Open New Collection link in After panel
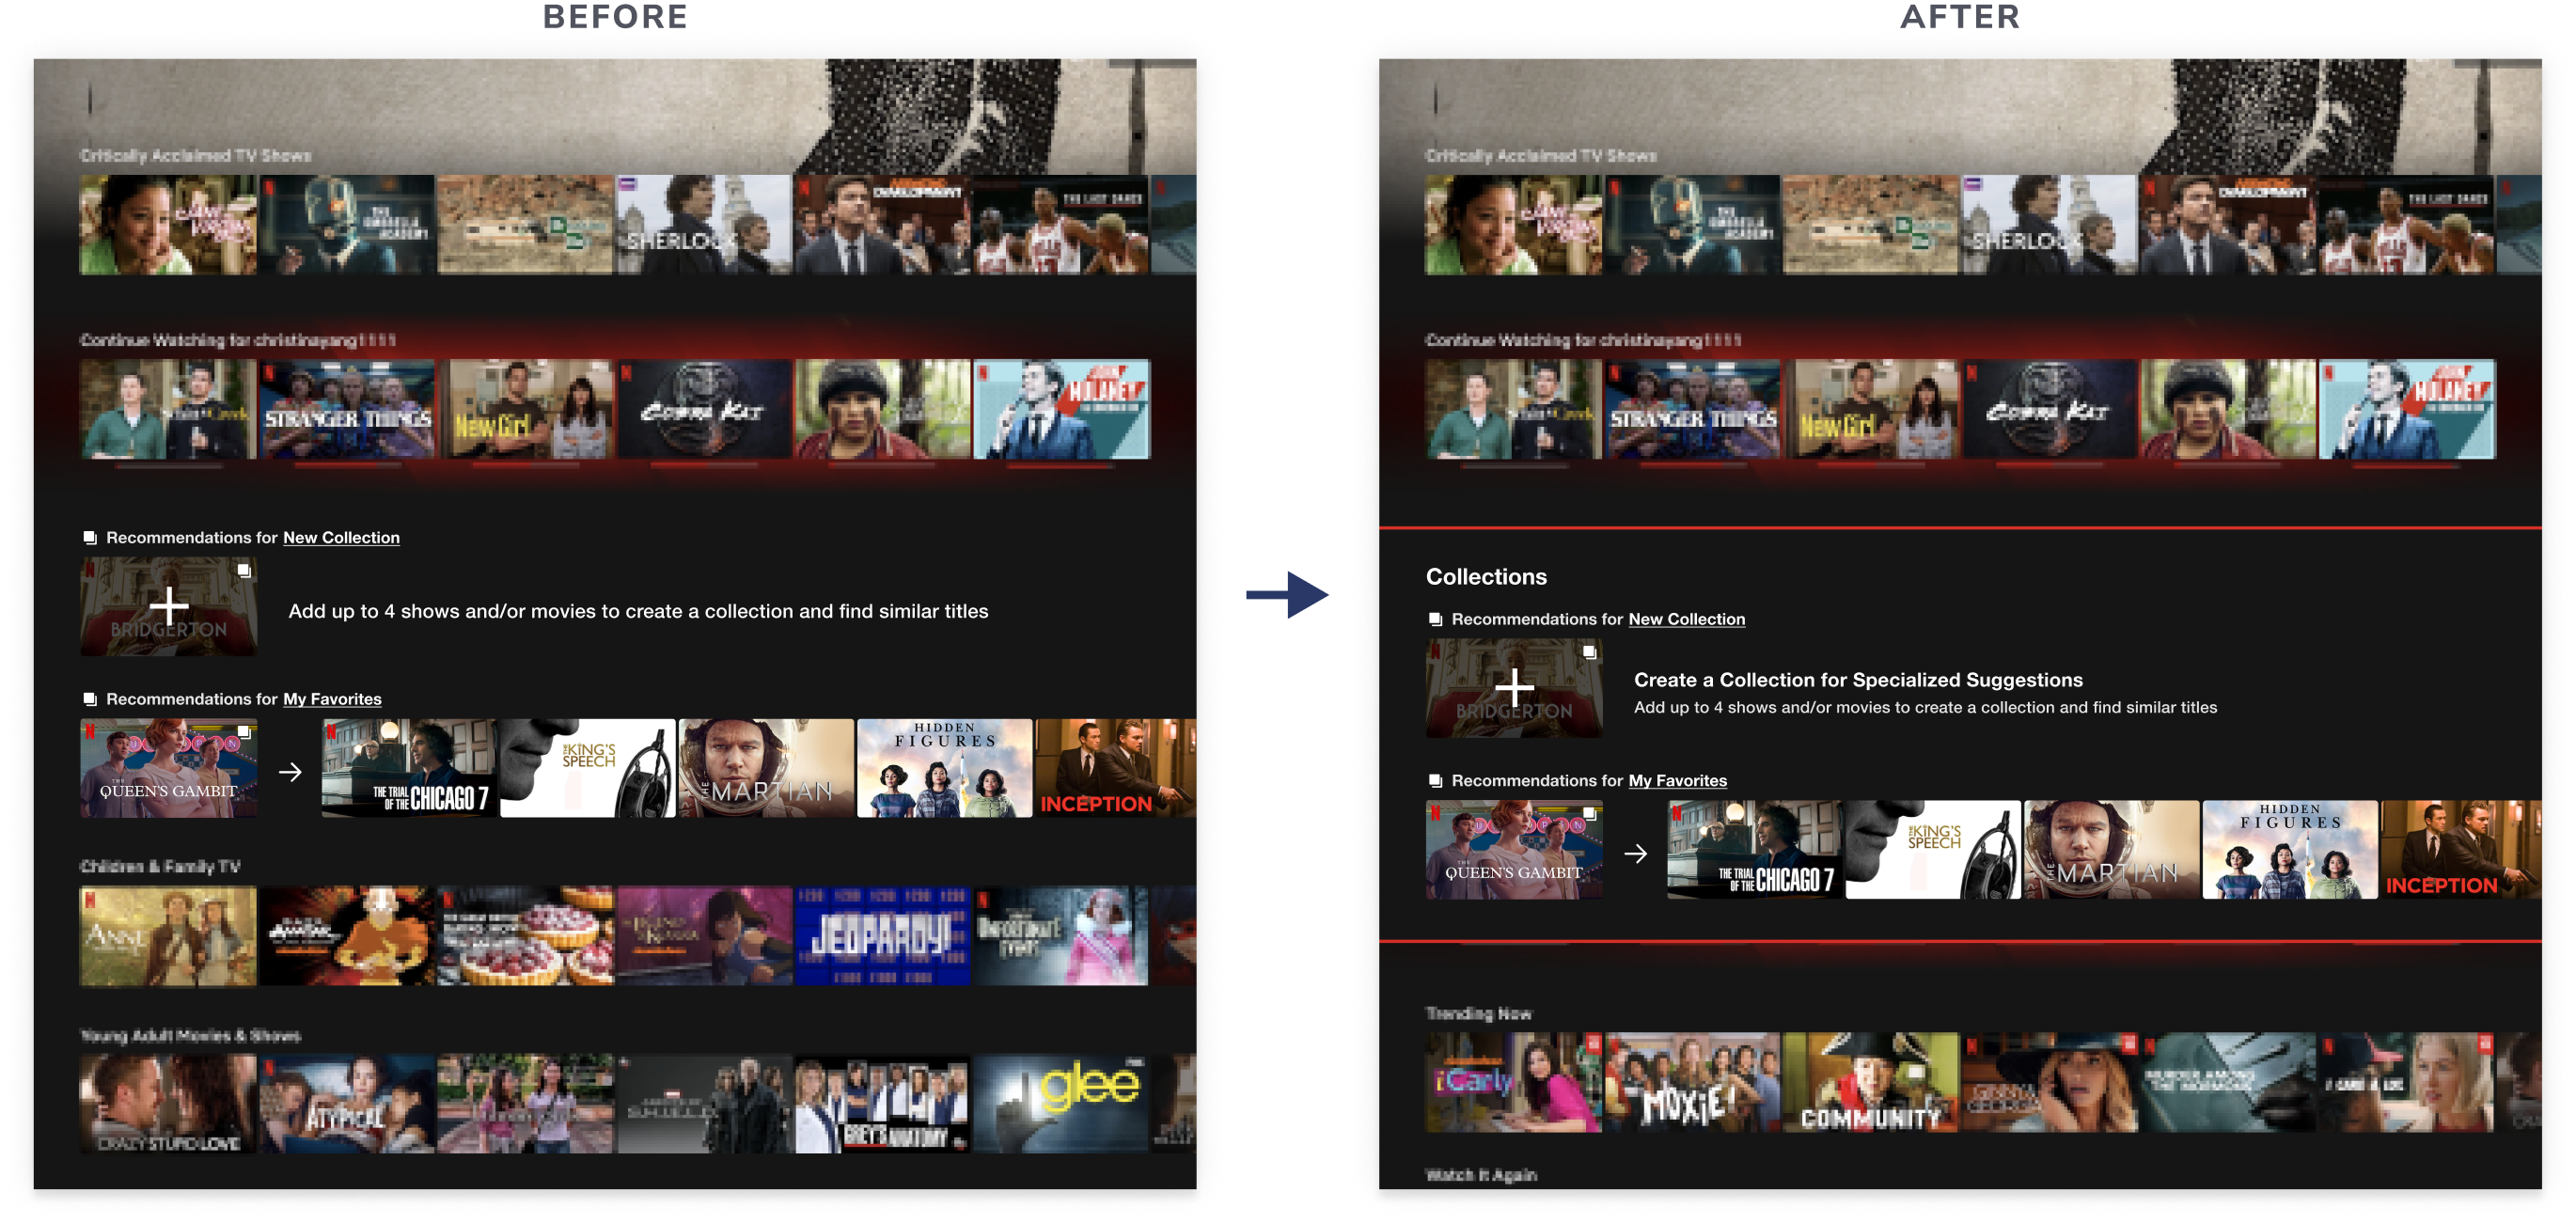 pos(1686,619)
